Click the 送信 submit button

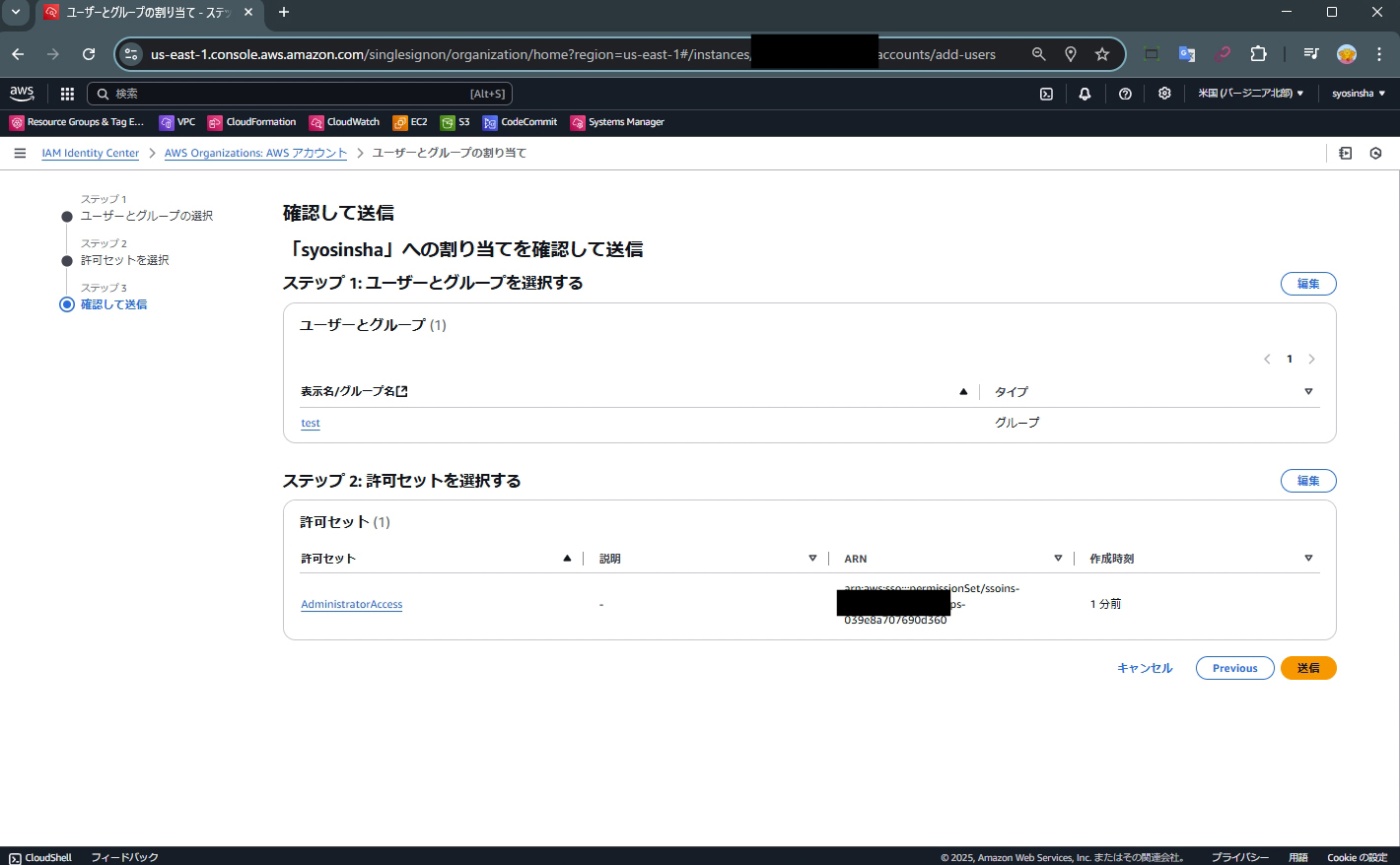pos(1308,668)
